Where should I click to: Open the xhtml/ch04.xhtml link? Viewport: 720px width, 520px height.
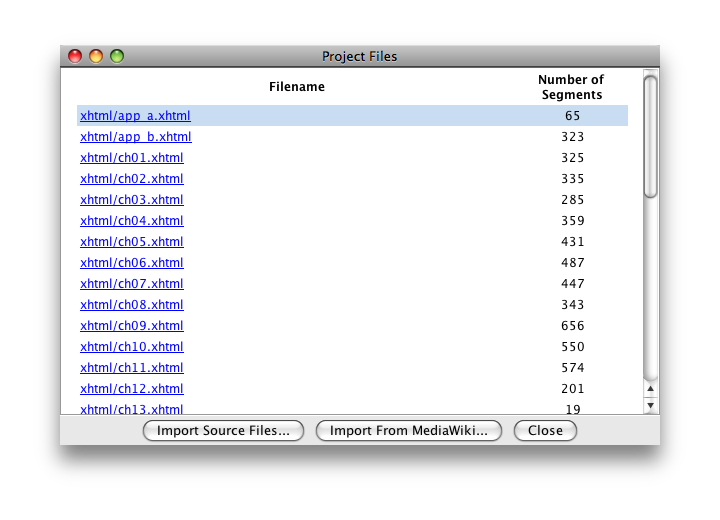(132, 221)
